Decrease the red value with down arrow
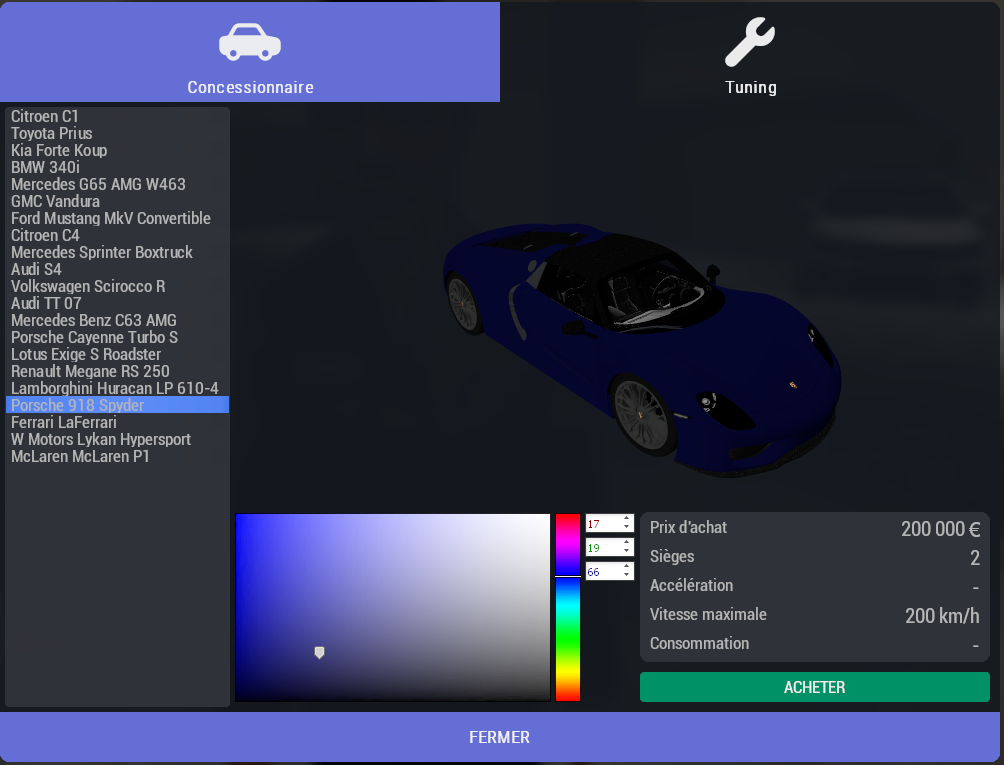 click(x=626, y=527)
